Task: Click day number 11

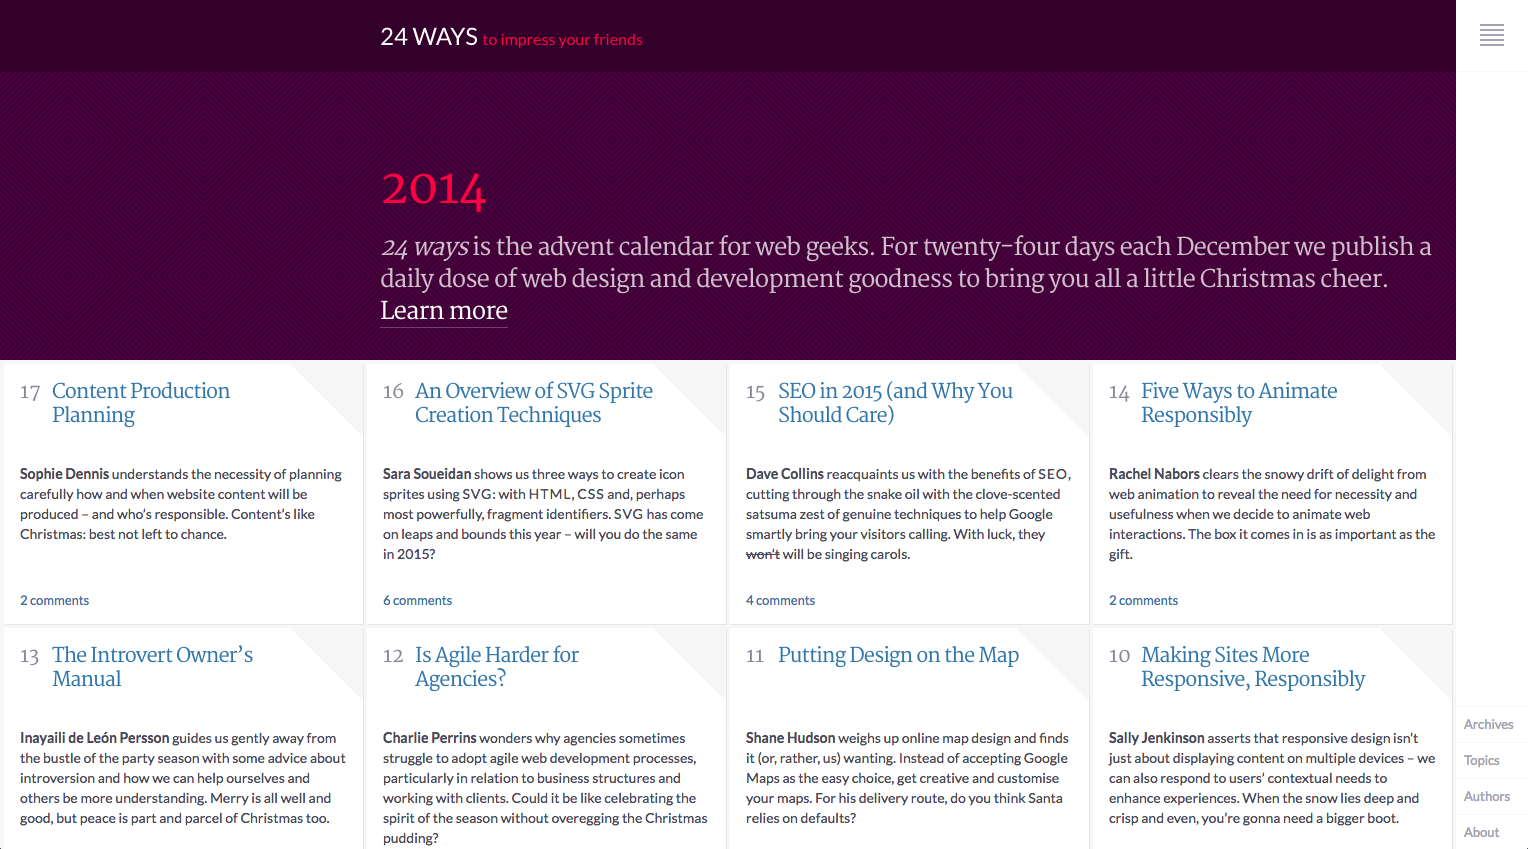Action: coord(755,656)
